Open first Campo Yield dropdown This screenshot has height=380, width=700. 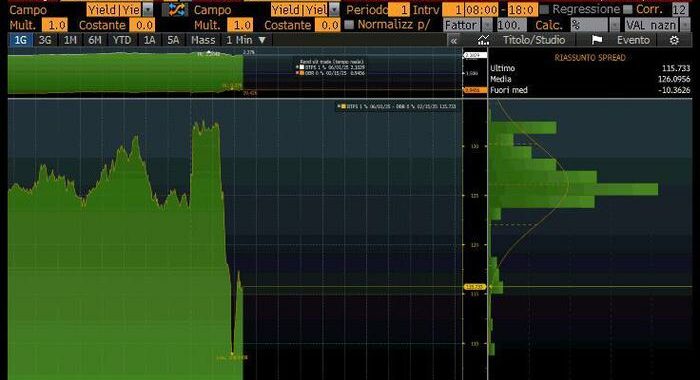point(149,10)
